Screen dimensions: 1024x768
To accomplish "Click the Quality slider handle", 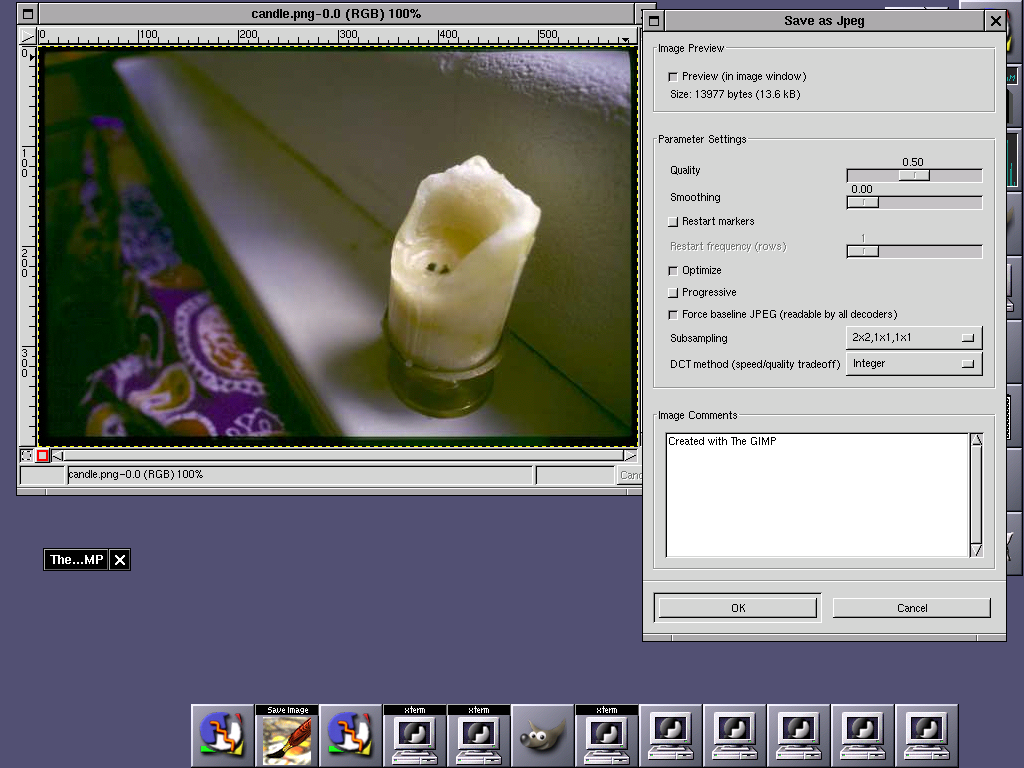I will [x=913, y=175].
